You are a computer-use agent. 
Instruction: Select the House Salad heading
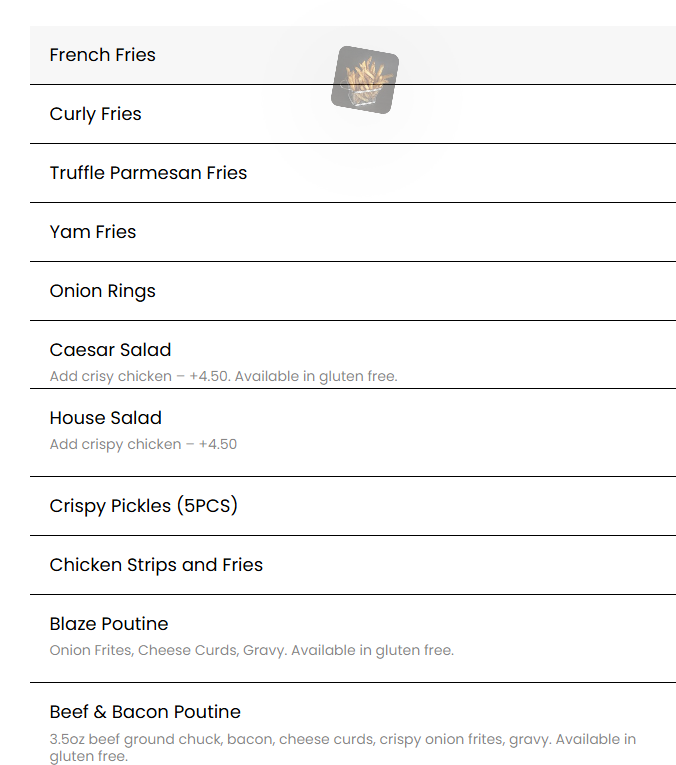click(105, 418)
